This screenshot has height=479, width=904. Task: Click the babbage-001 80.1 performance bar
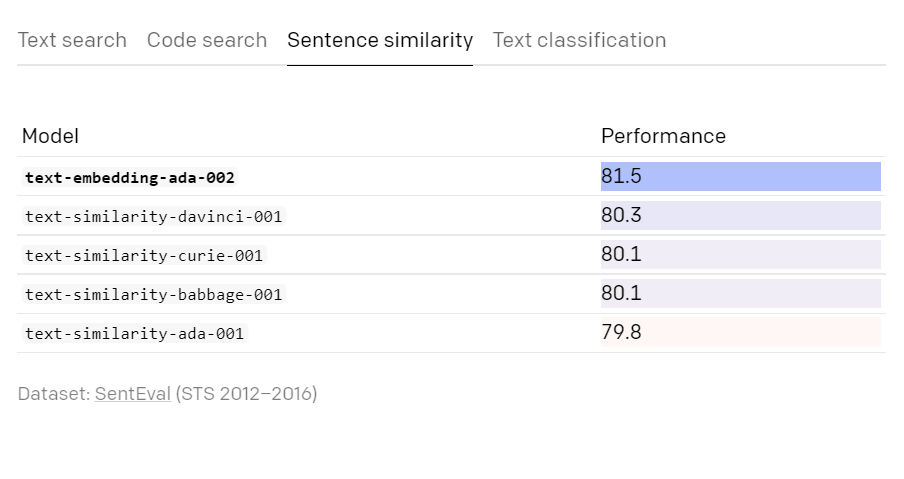741,293
